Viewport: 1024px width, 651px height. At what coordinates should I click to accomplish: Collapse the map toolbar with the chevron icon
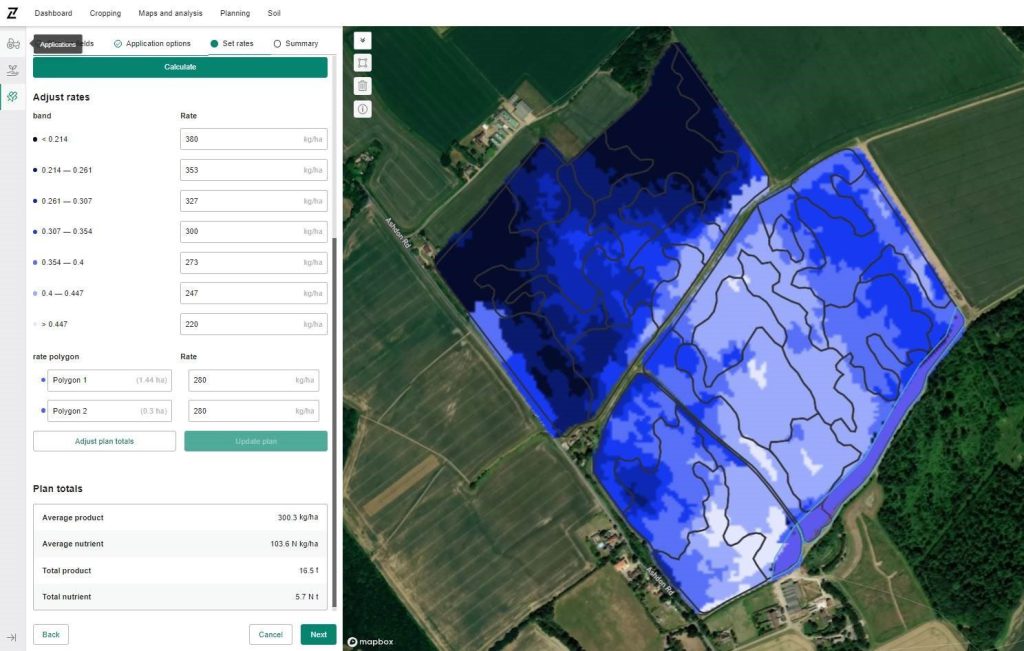point(362,40)
